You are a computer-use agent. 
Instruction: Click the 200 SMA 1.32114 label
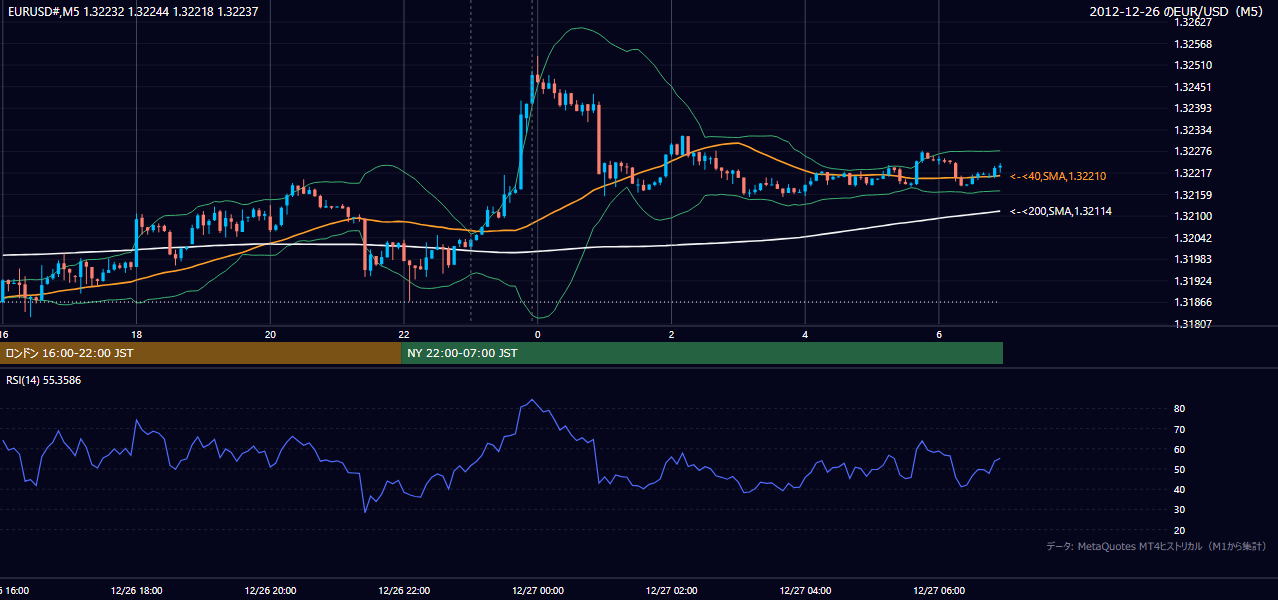[x=1061, y=211]
